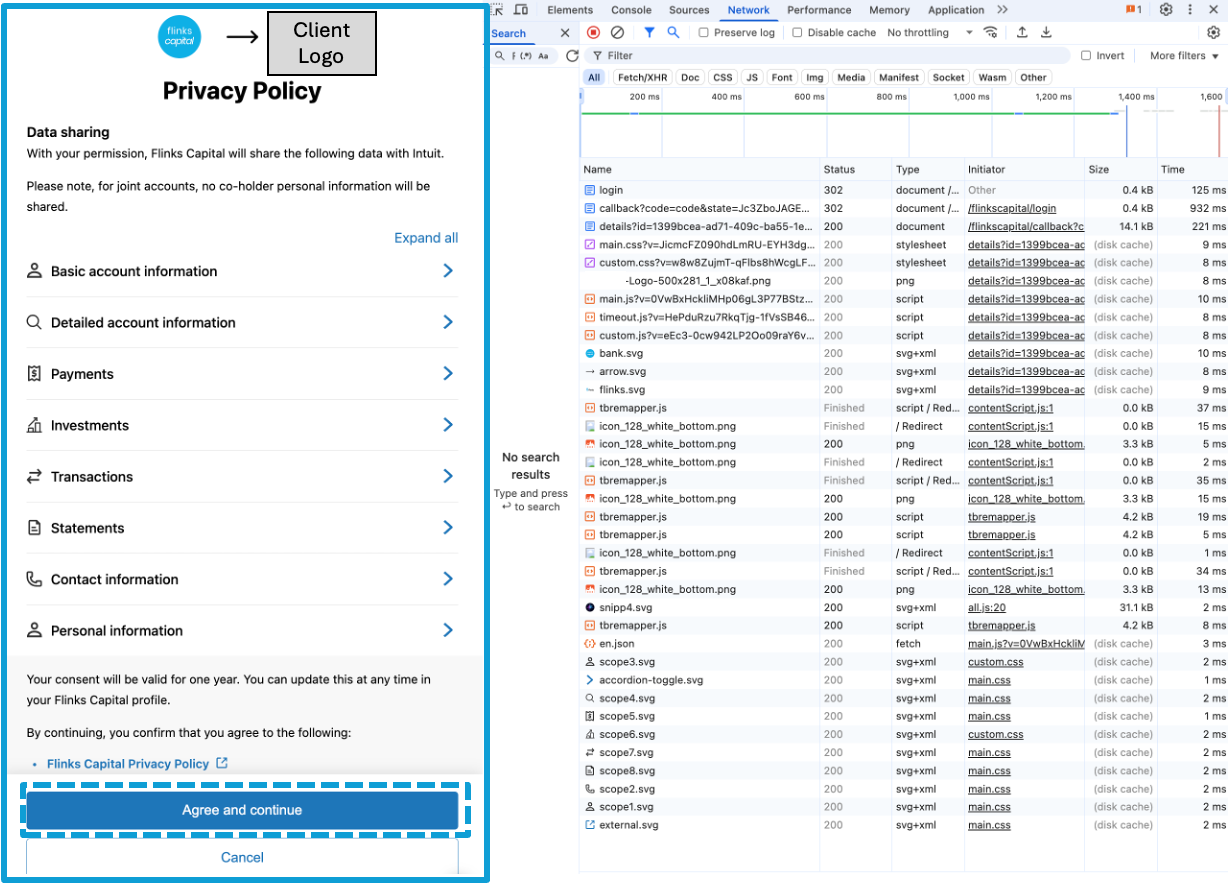Open the Performance tab

tap(819, 10)
